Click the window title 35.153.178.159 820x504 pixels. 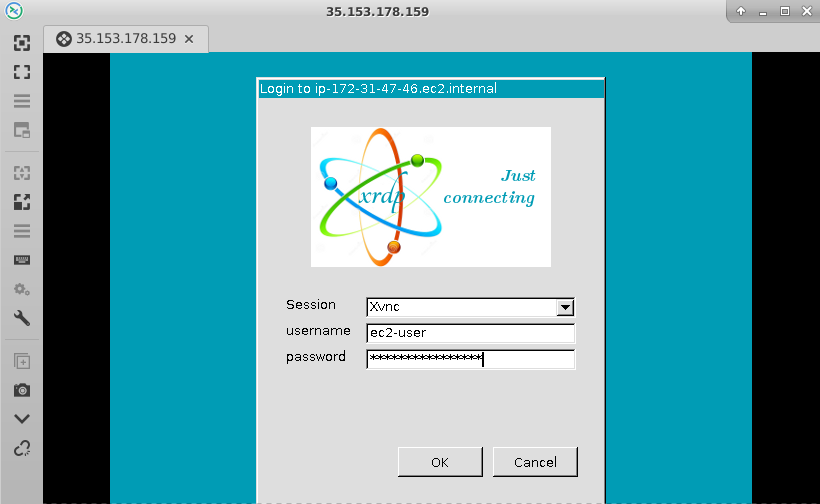point(378,12)
